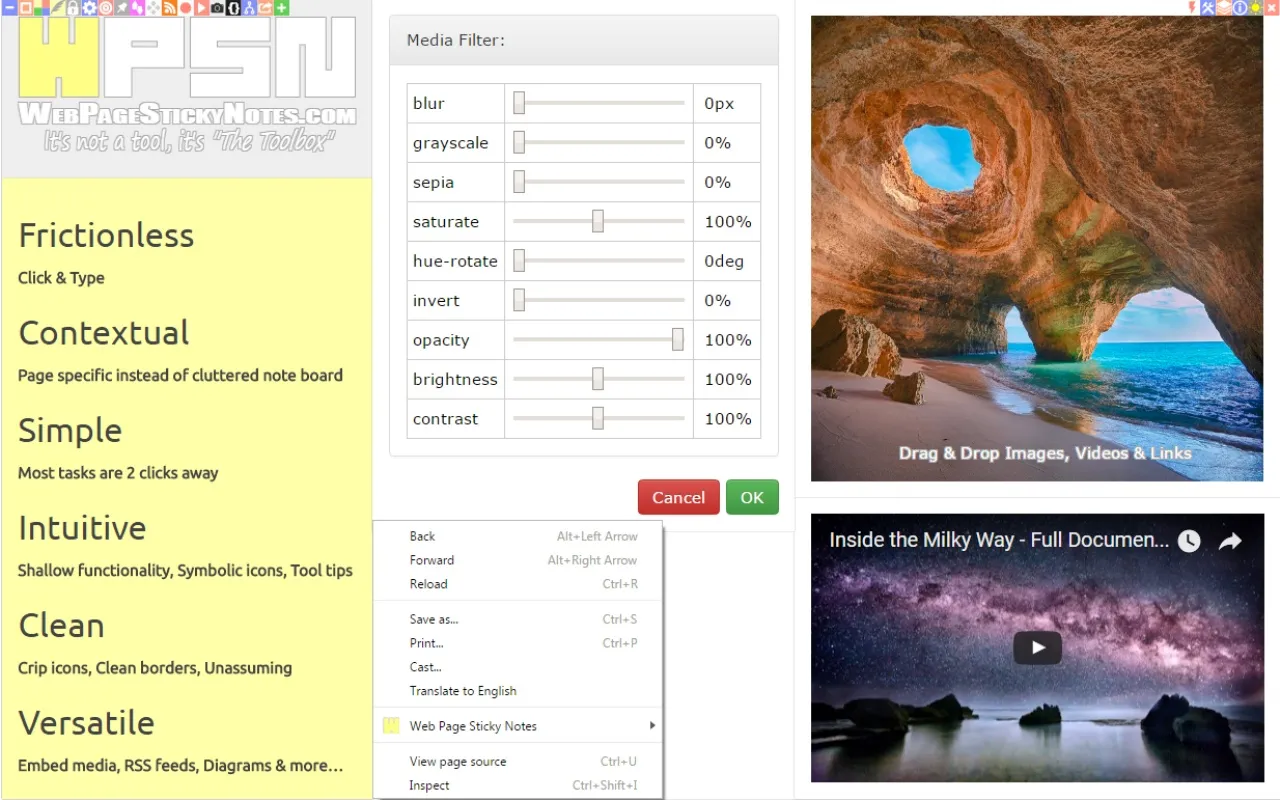Toggle recording with the red circle icon
This screenshot has height=800, width=1280.
[x=185, y=8]
